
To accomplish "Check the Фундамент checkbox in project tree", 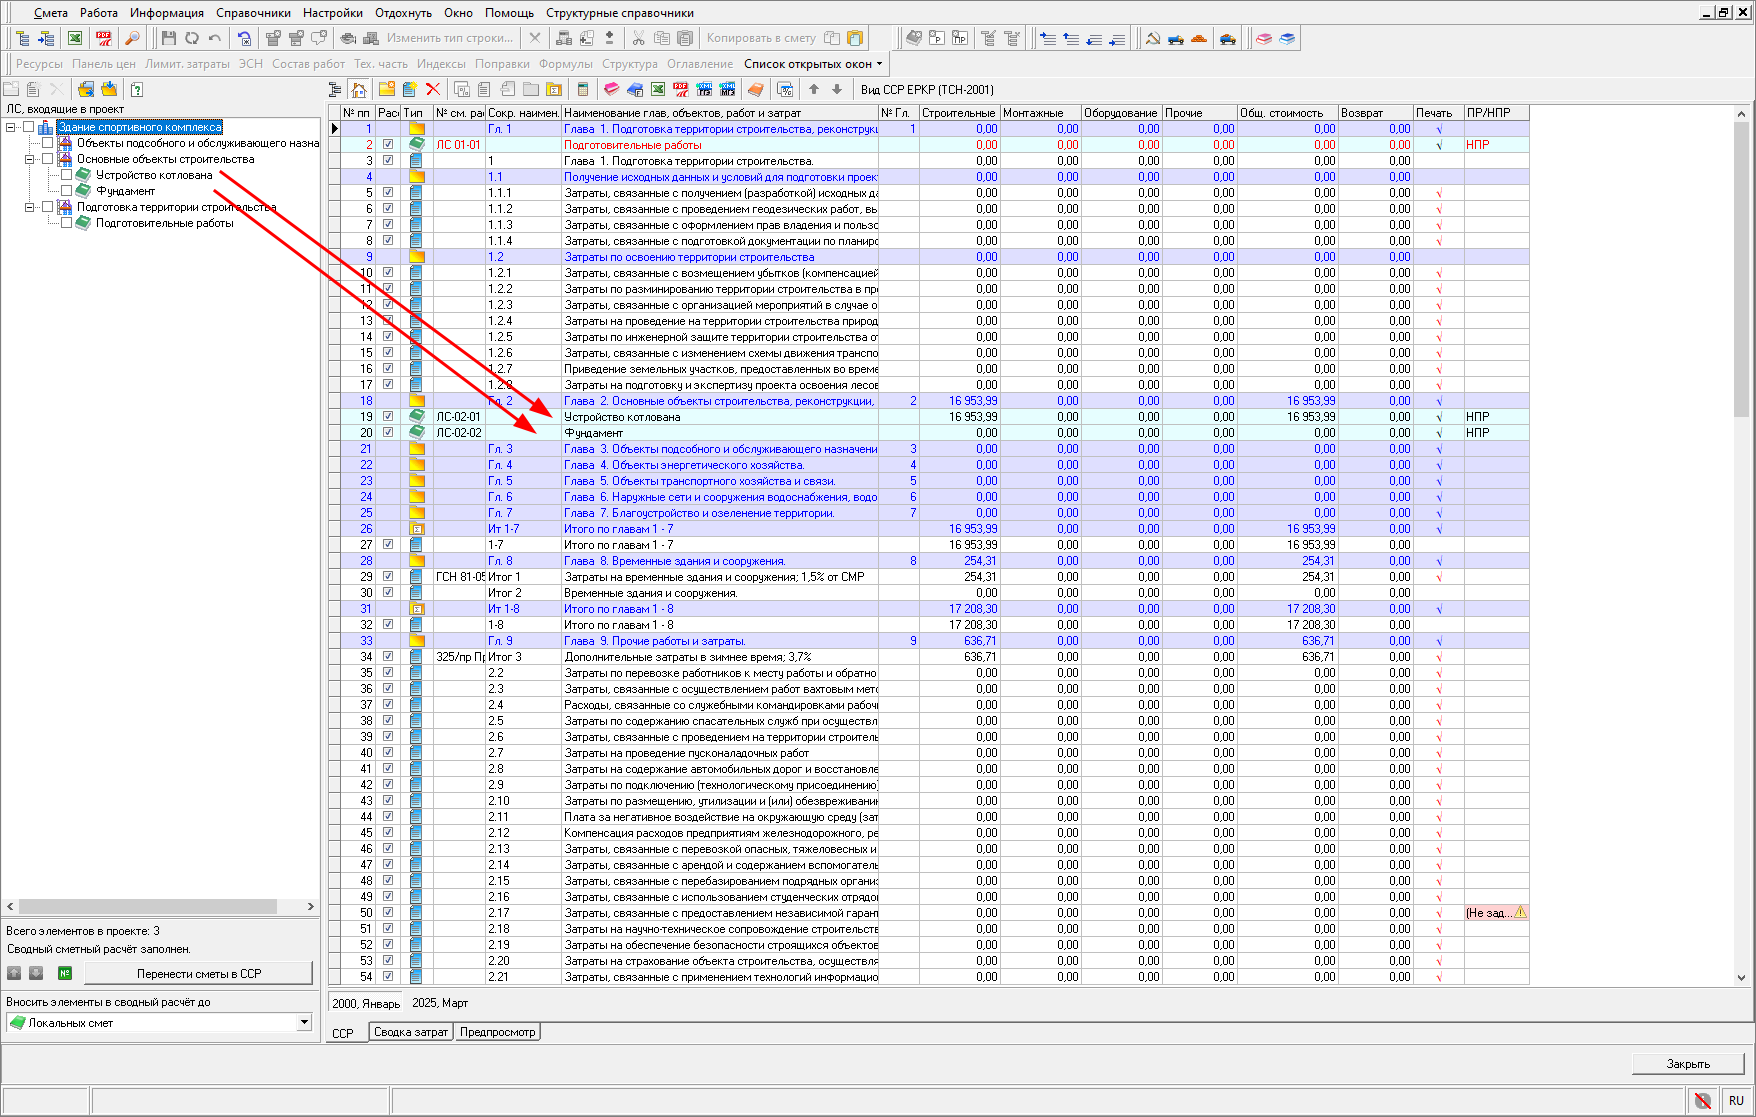I will coord(67,191).
